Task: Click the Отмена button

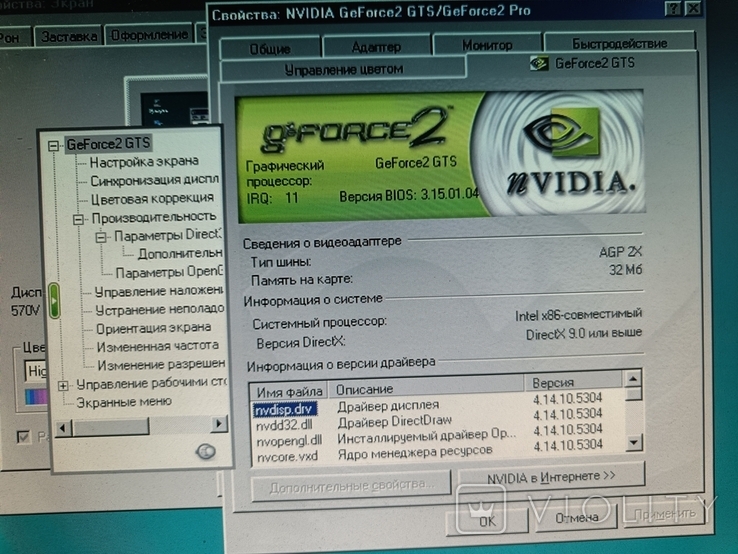Action: 577,518
